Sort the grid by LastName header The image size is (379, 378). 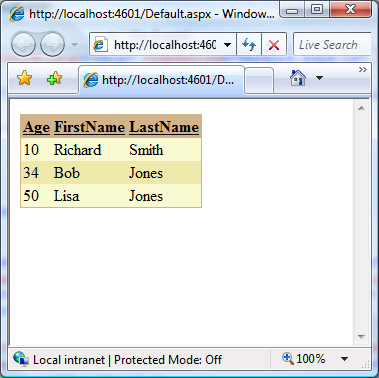[164, 127]
